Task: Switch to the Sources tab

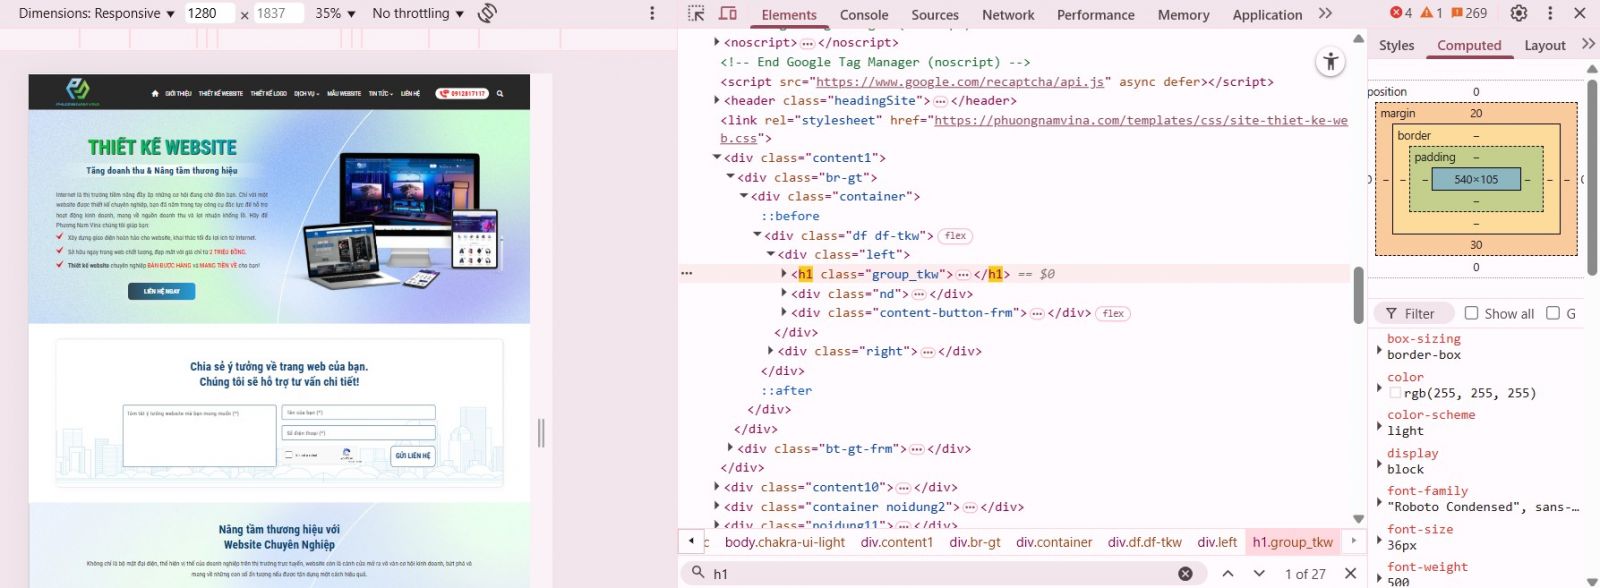Action: click(935, 15)
